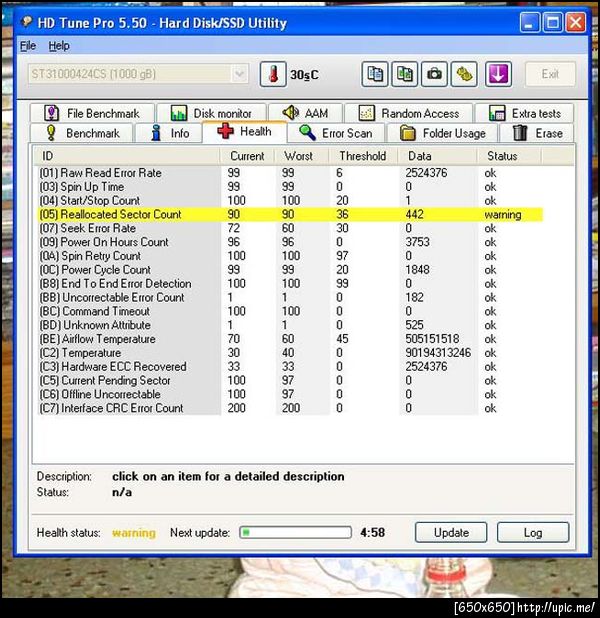Click the yellow Health status warning text
This screenshot has width=600, height=618.
pos(134,533)
